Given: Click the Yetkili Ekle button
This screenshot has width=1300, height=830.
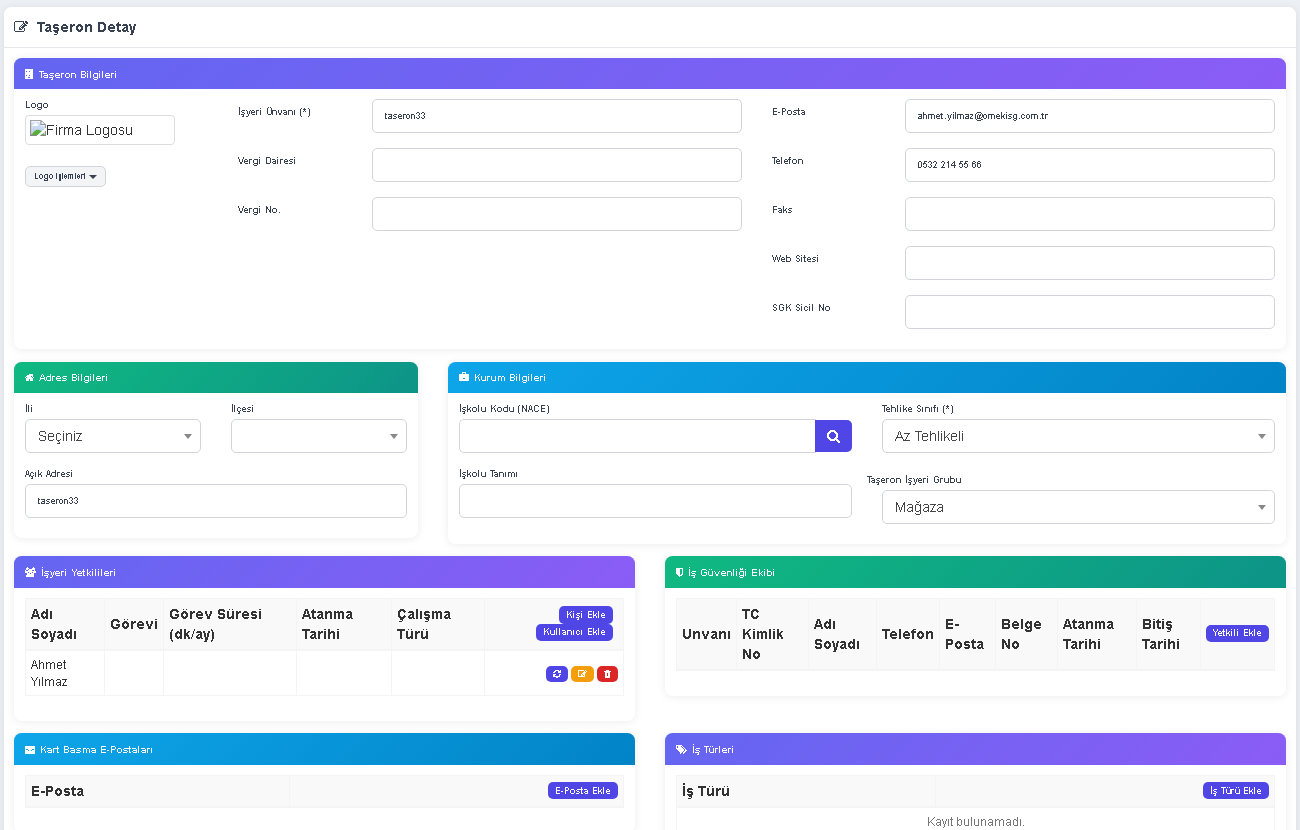Looking at the screenshot, I should click(x=1237, y=633).
